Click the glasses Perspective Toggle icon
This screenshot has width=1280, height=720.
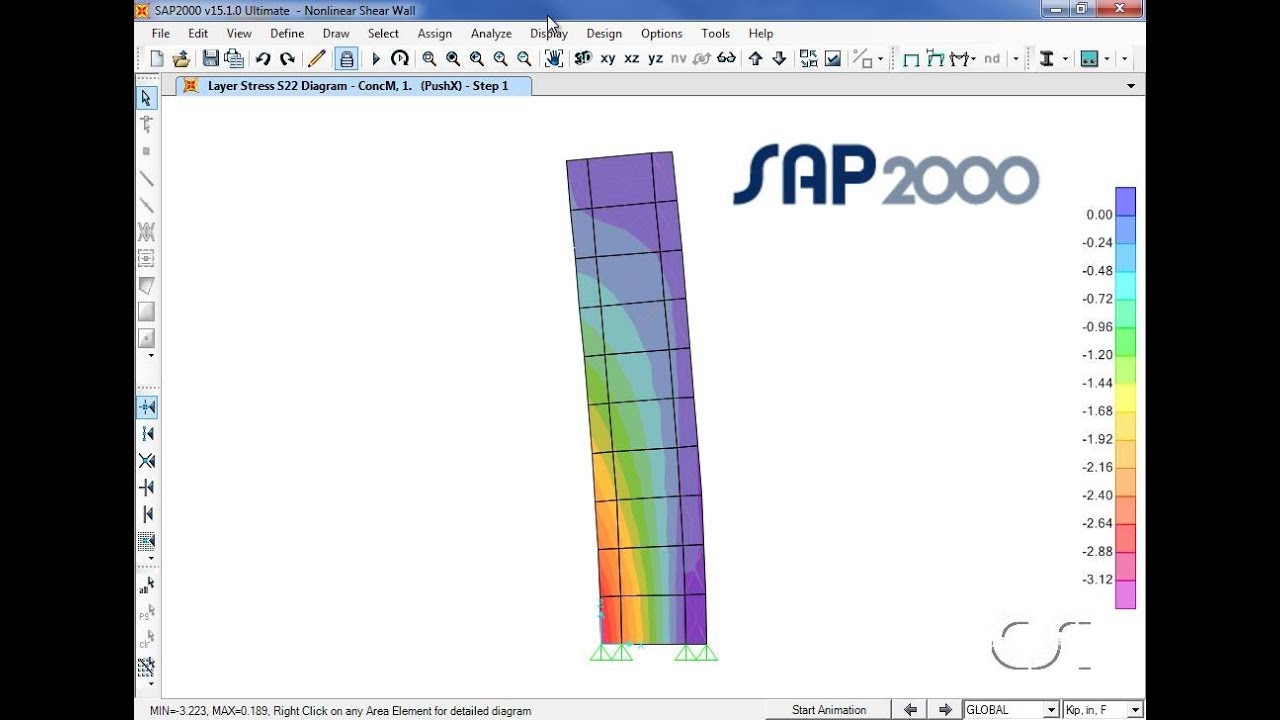point(727,59)
